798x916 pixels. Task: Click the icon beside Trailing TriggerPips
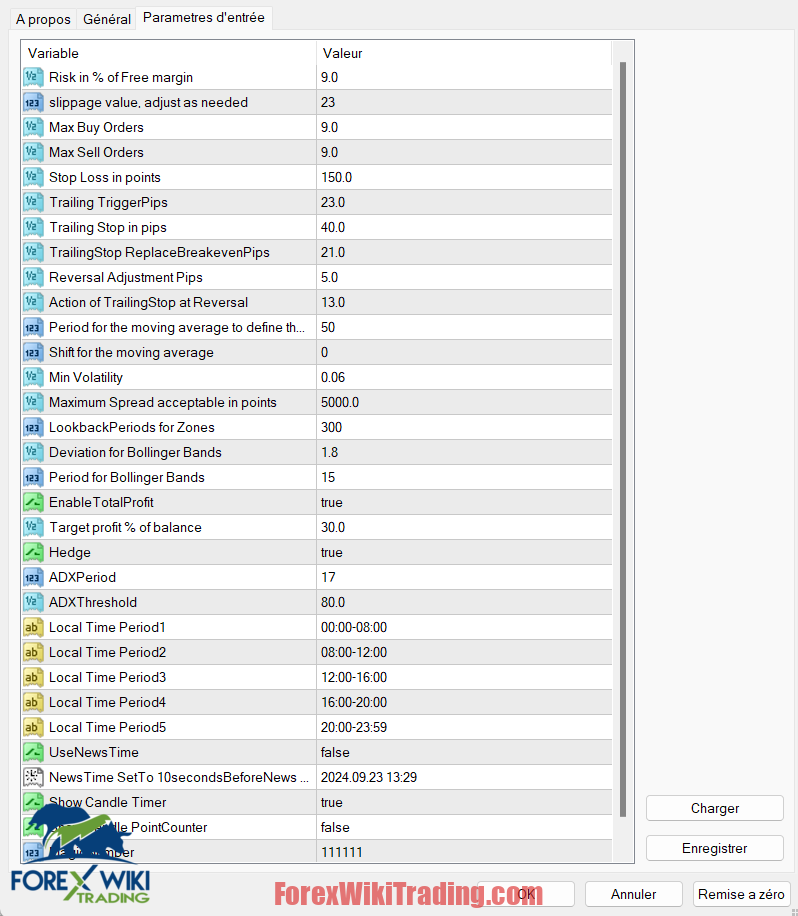coord(33,202)
